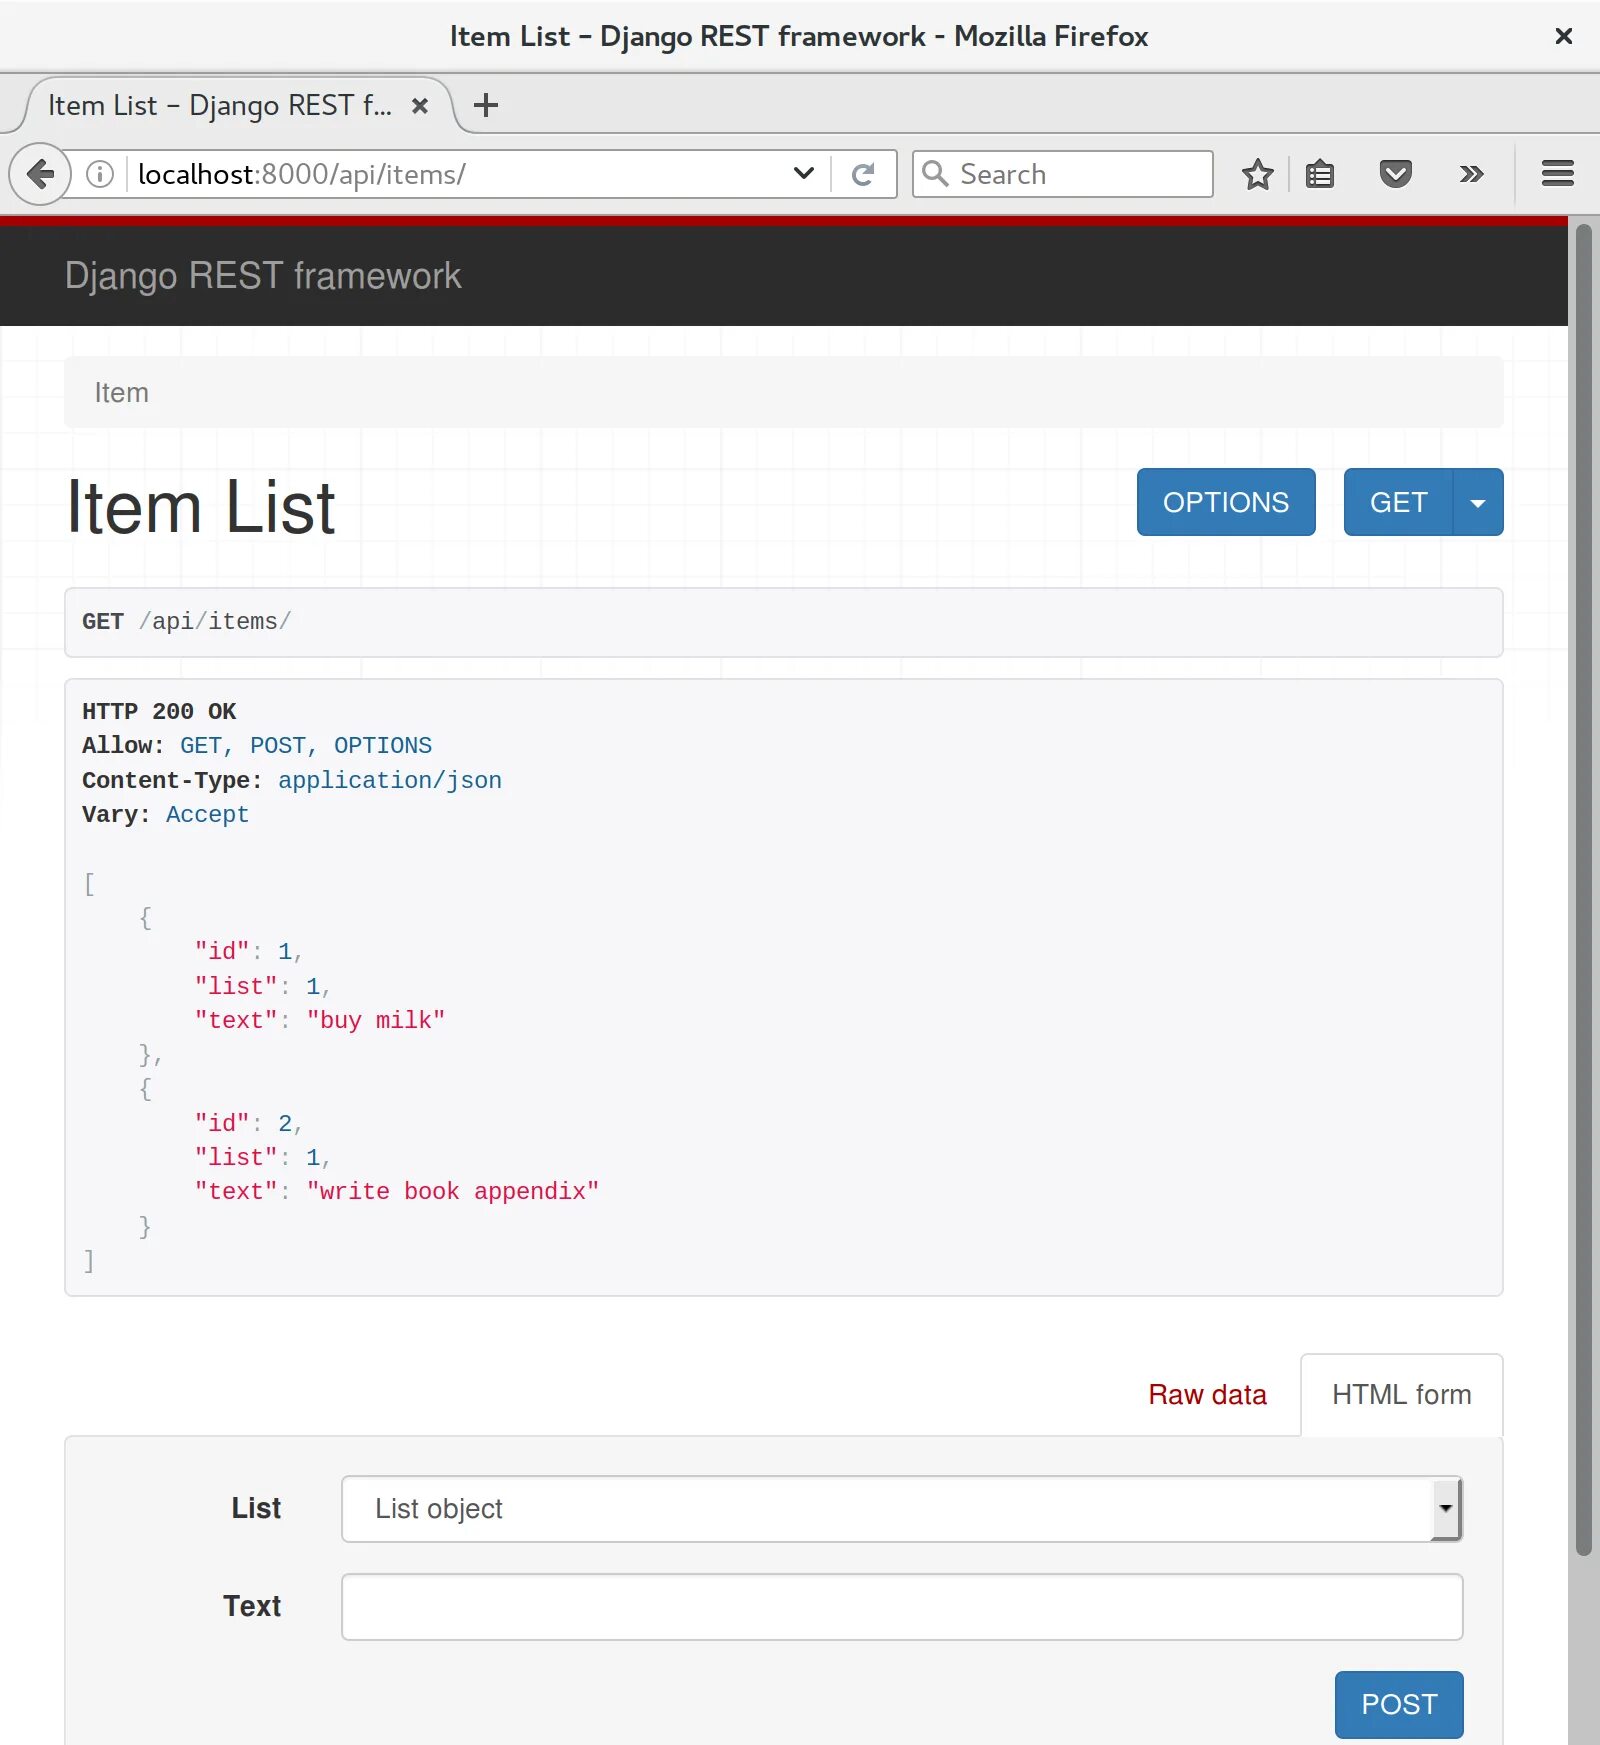Open a new tab with plus icon
The width and height of the screenshot is (1600, 1745).
(486, 105)
